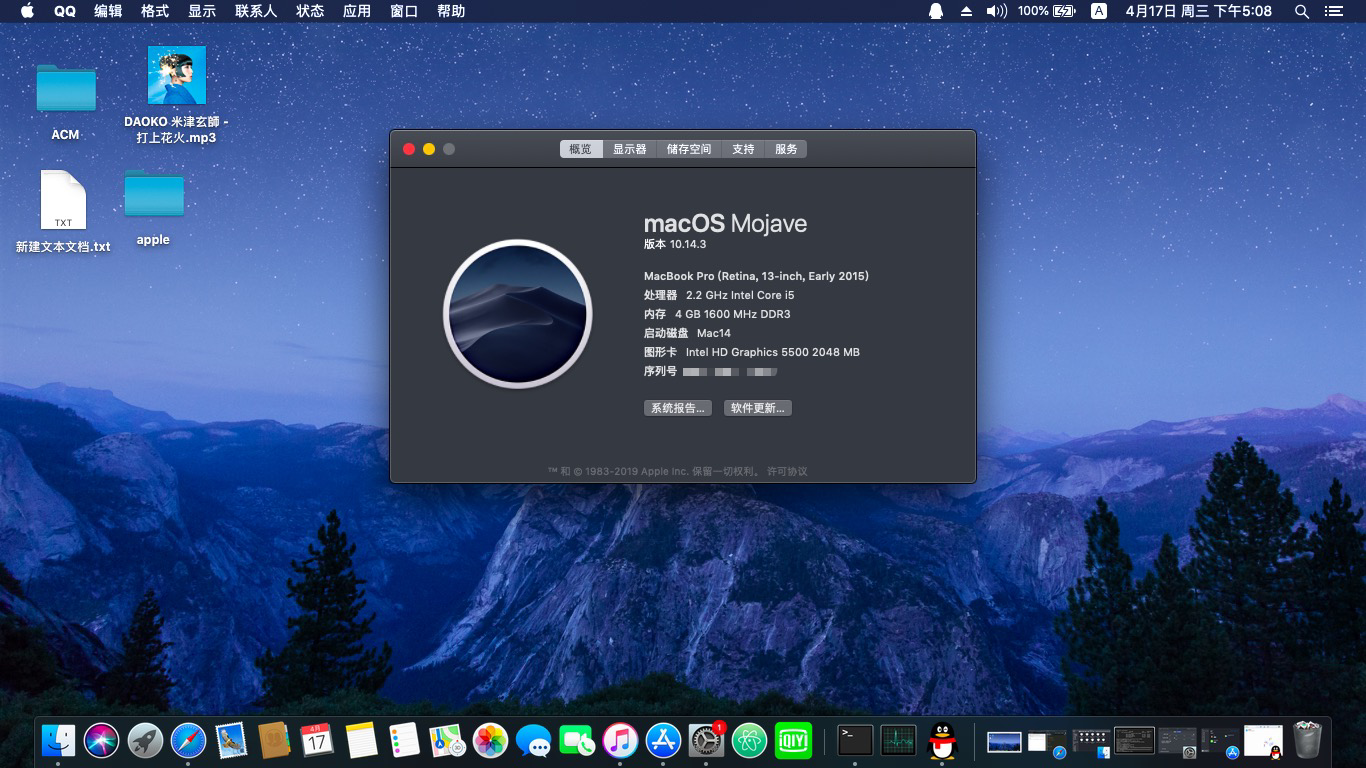Viewport: 1366px width, 768px height.
Task: Open Notification Center list icon
Action: pyautogui.click(x=1333, y=11)
